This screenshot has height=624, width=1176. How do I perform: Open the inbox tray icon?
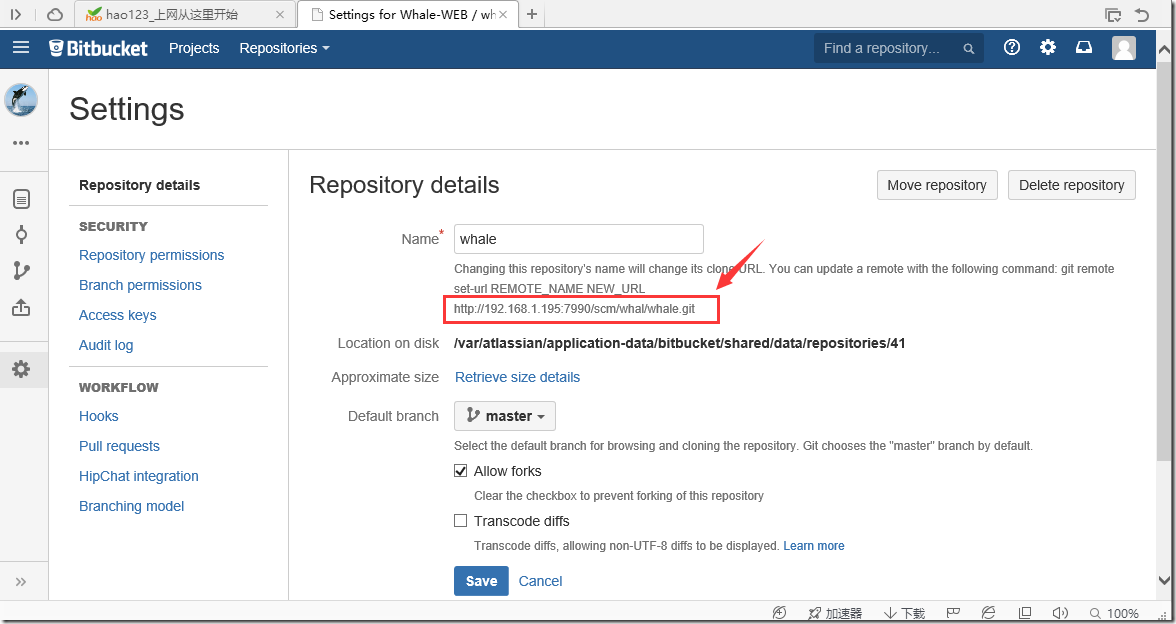click(x=1084, y=48)
